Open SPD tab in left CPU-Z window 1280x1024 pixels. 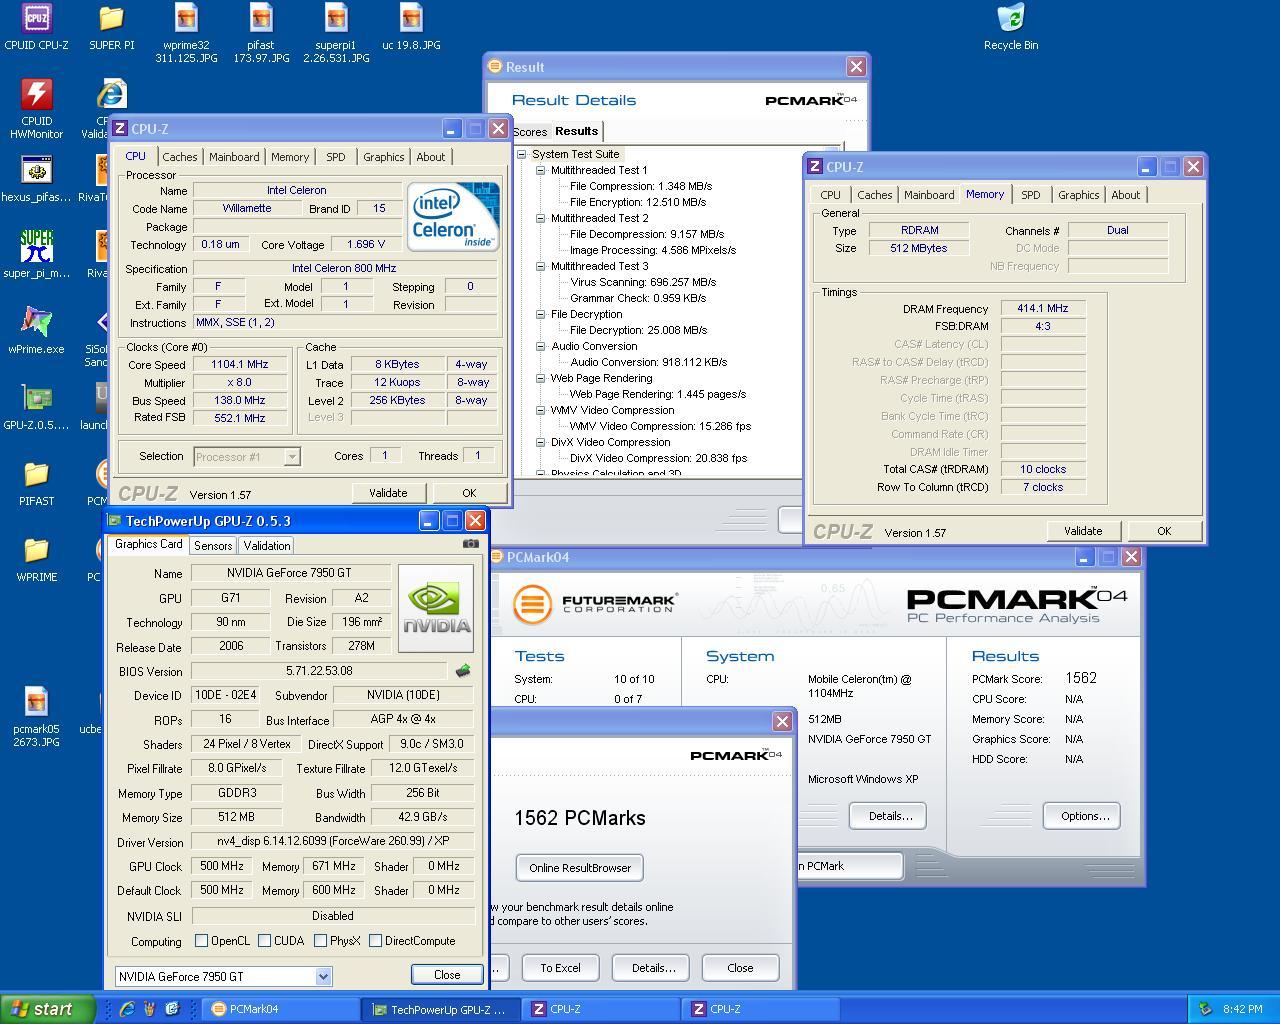[336, 157]
